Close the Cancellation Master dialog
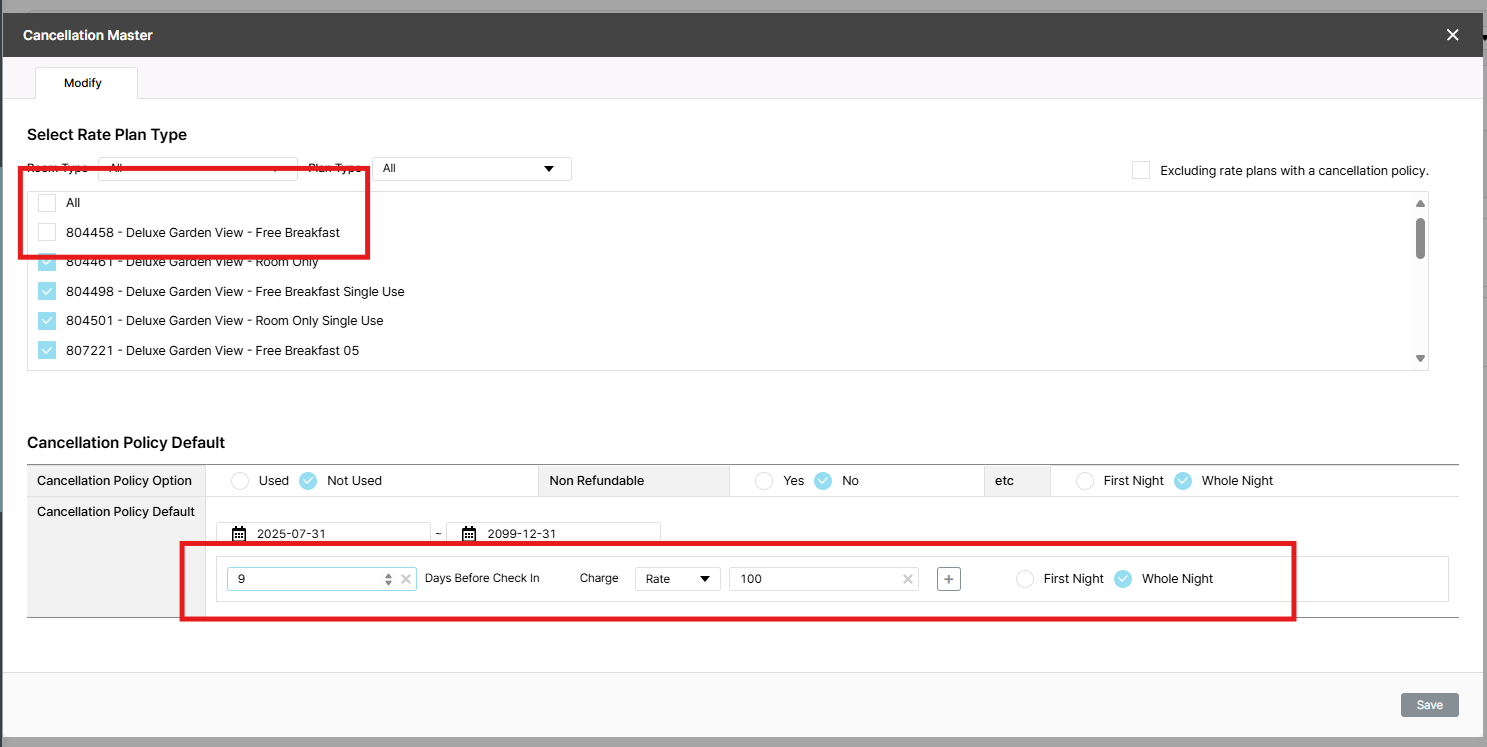Image resolution: width=1487 pixels, height=747 pixels. tap(1452, 35)
